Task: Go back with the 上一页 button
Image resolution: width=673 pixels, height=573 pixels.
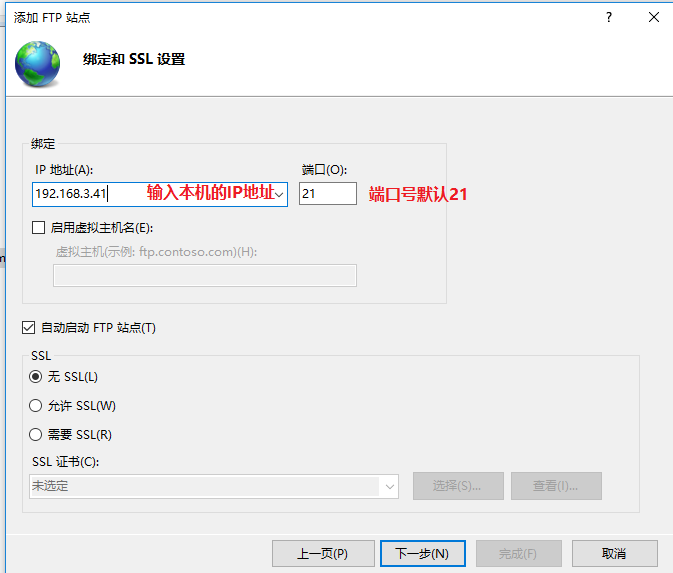Action: point(322,553)
